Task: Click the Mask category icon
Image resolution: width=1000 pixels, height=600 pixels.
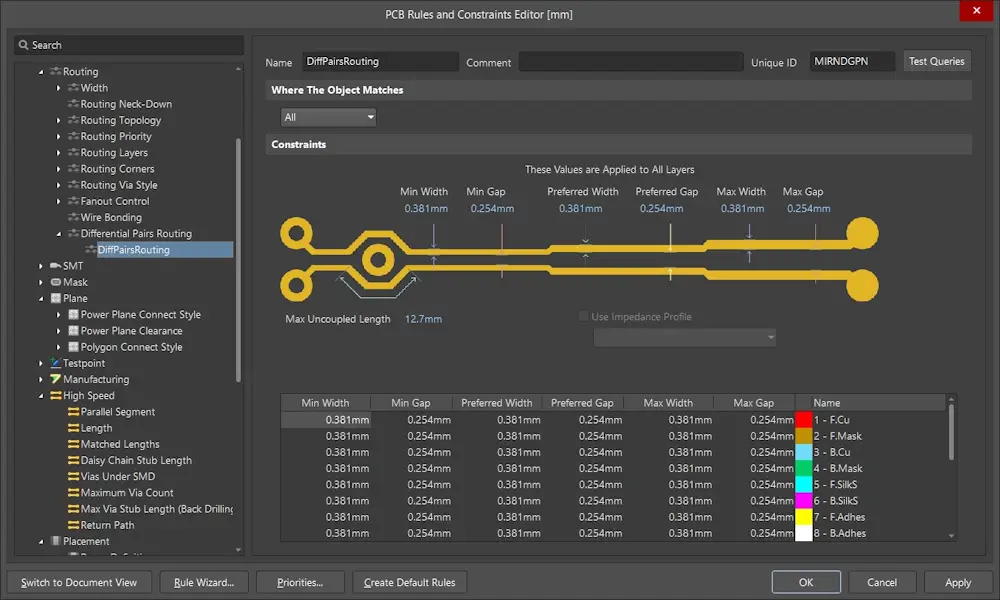Action: pyautogui.click(x=56, y=282)
